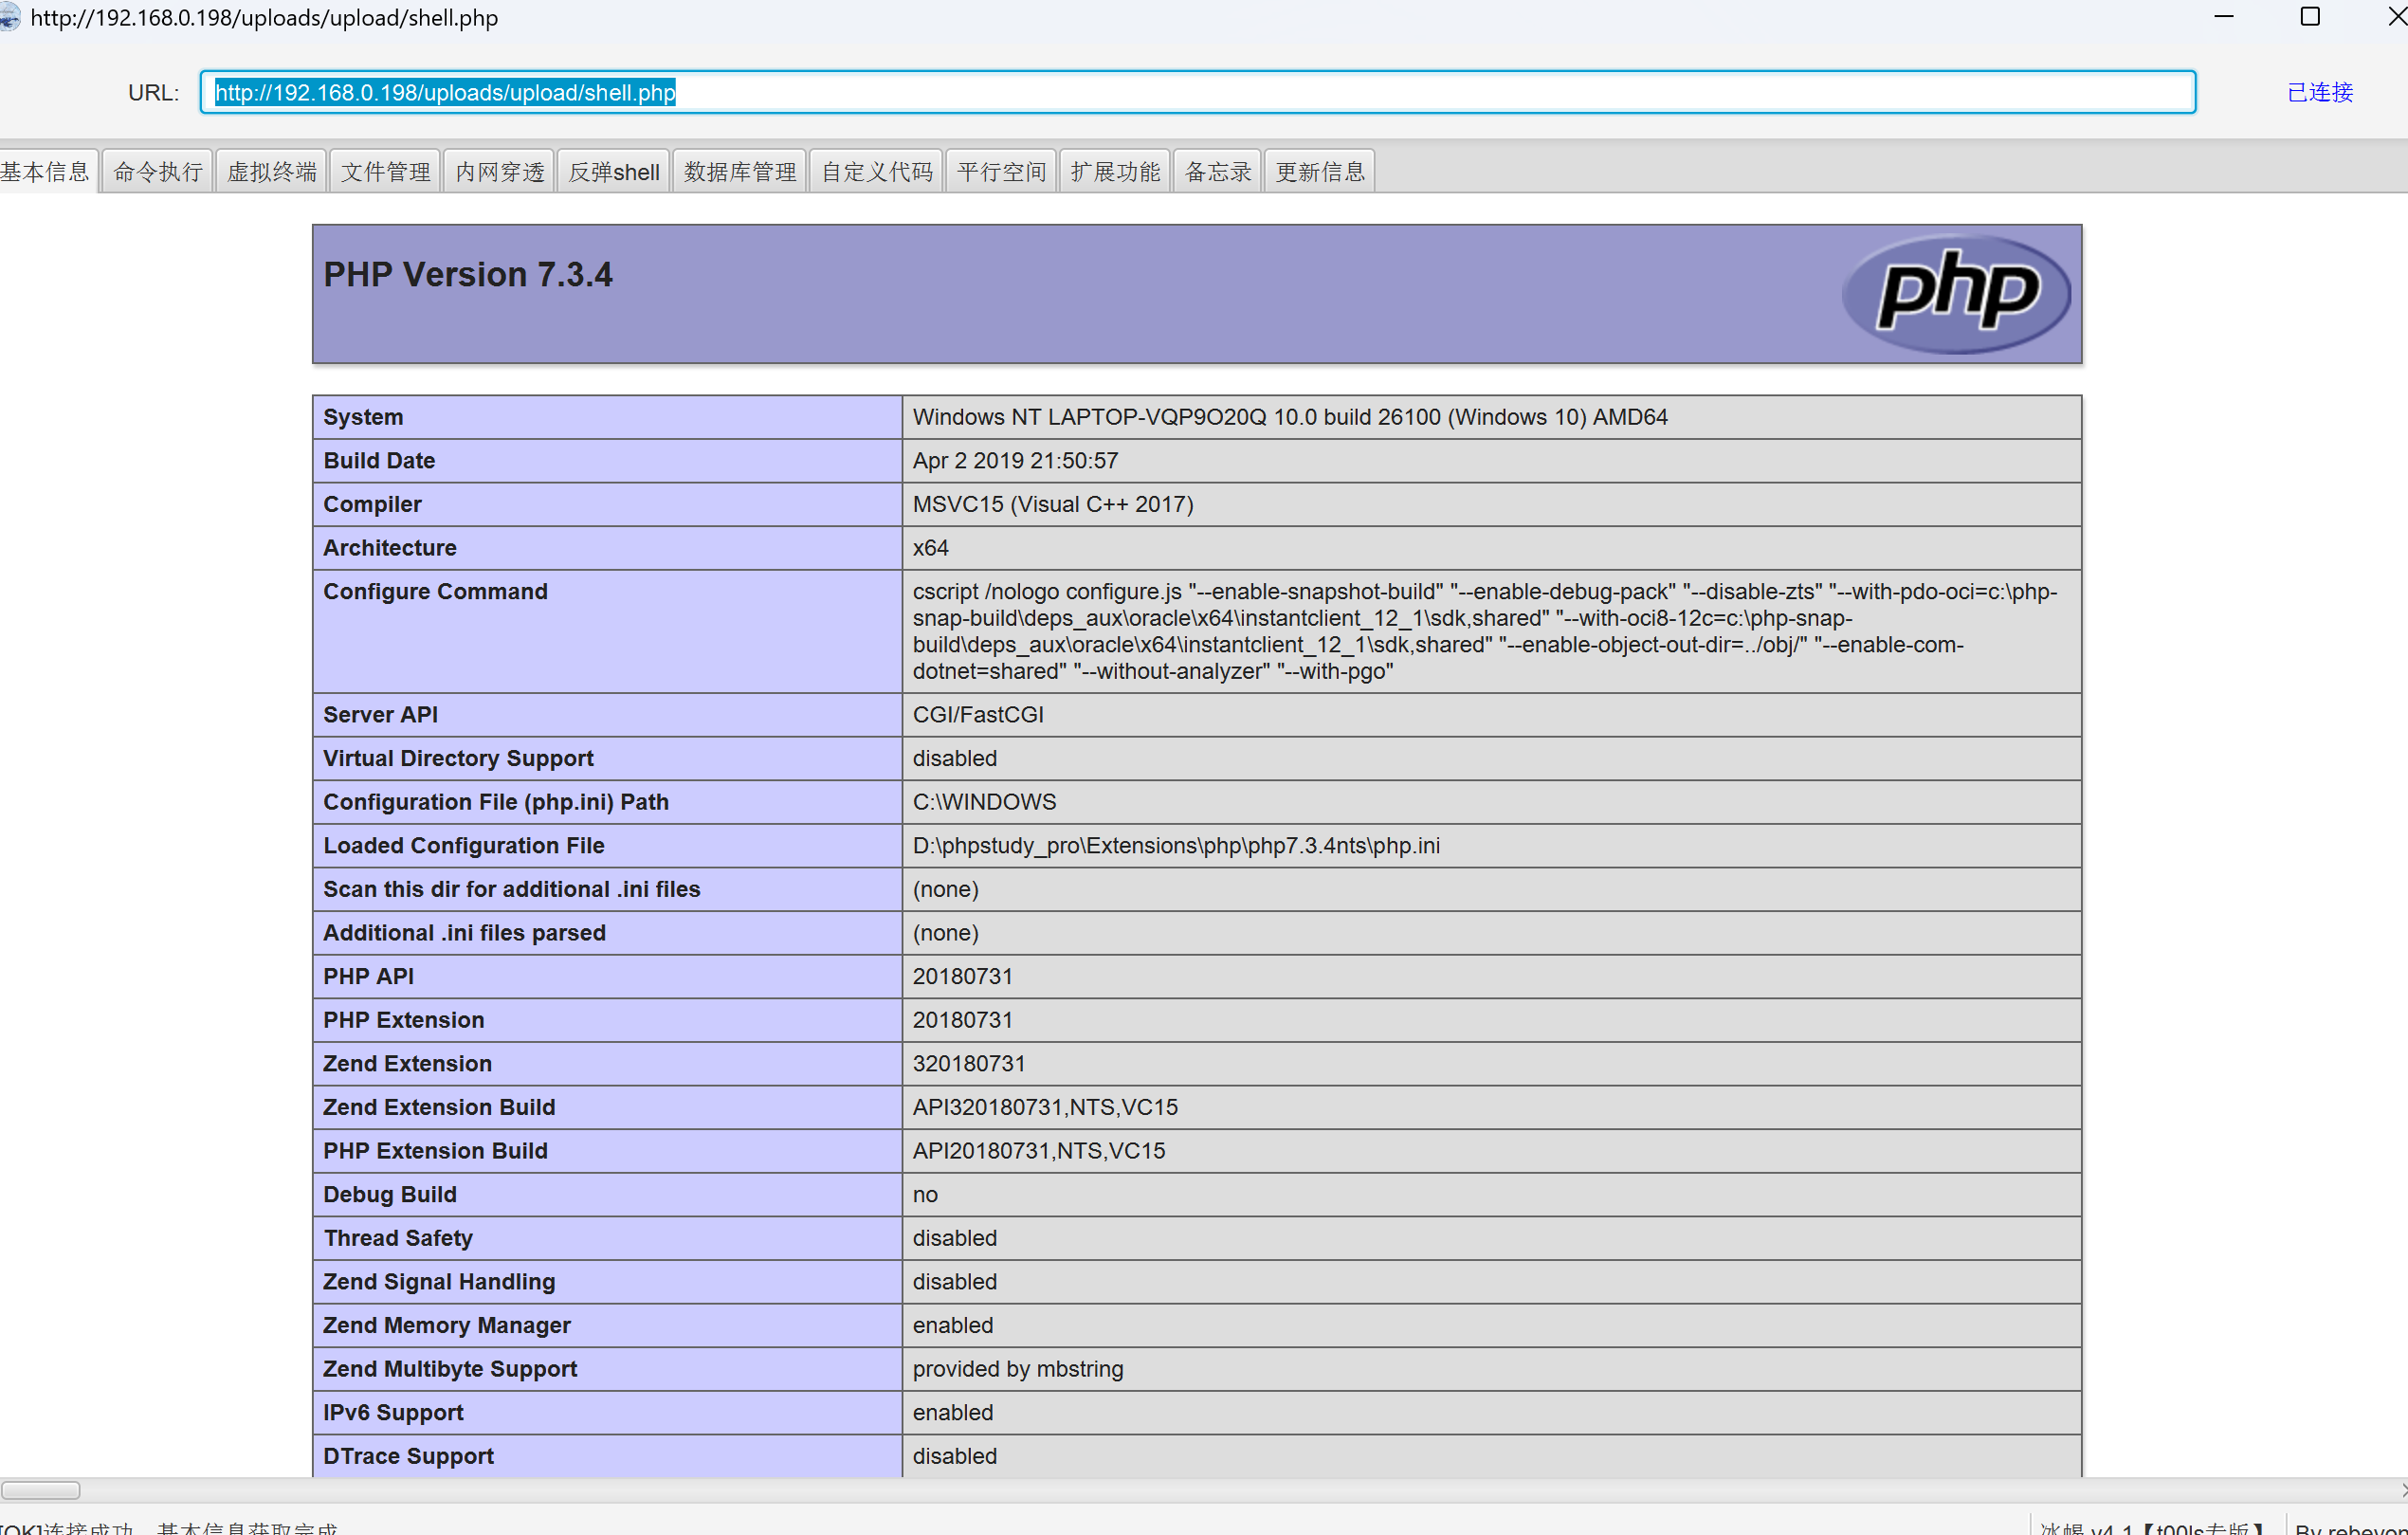This screenshot has height=1535, width=2408.
Task: Click the PHP Extension label
Action: (x=403, y=1020)
